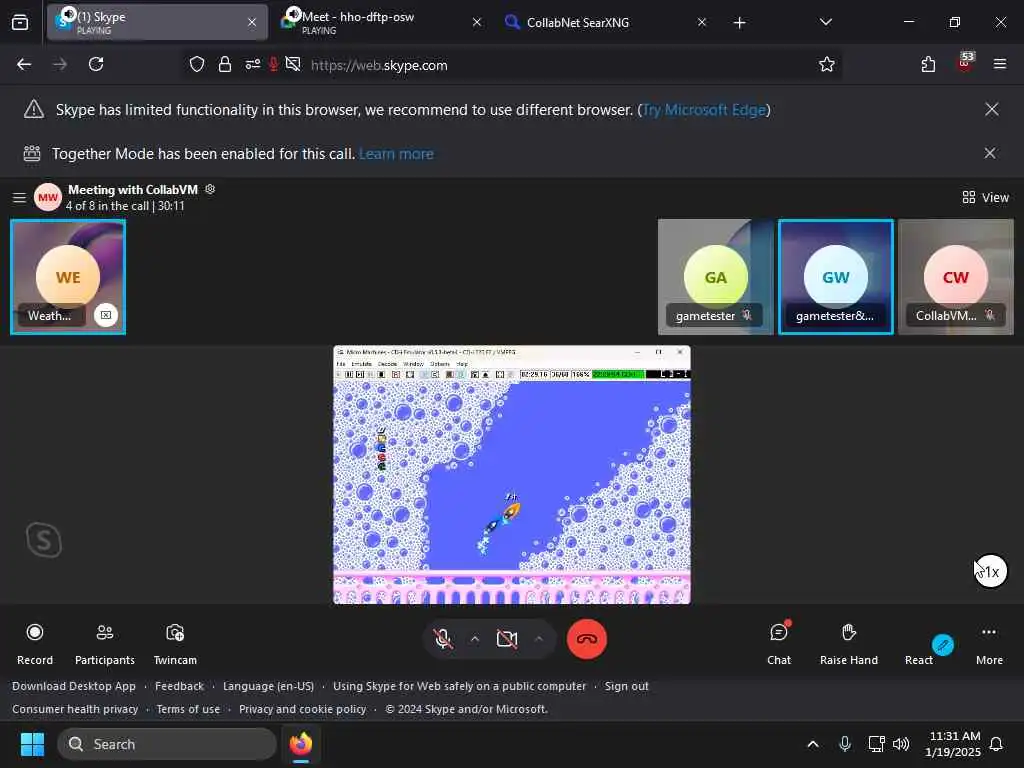Open the More options menu

pyautogui.click(x=989, y=643)
